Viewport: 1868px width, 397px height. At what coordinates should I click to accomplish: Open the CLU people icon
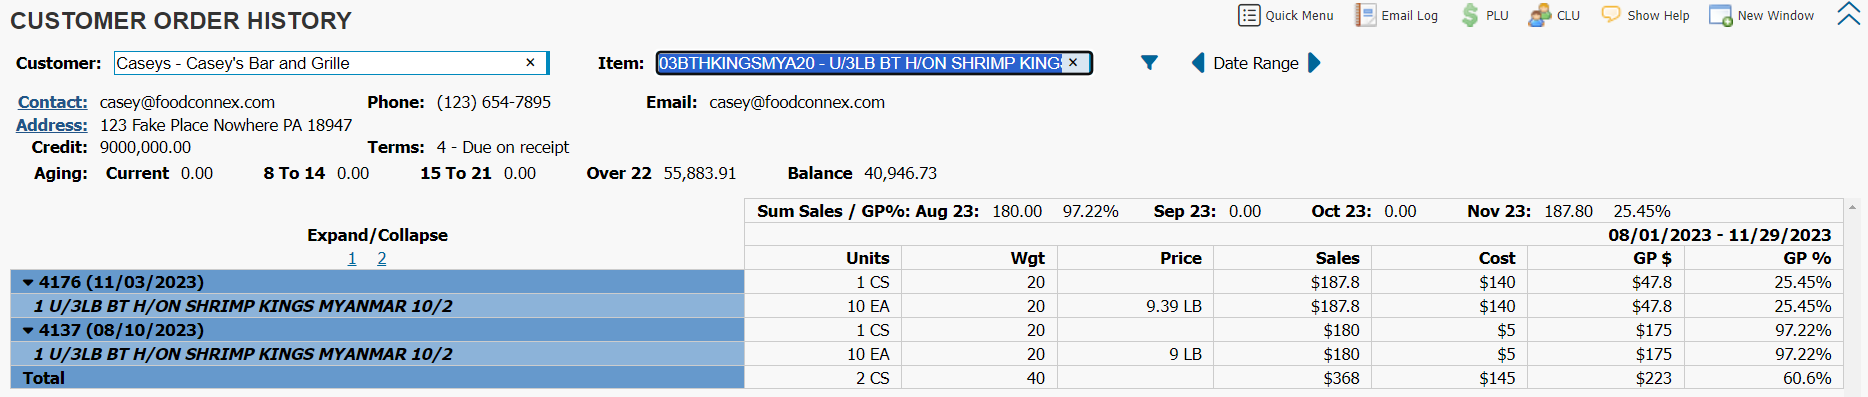(1539, 15)
